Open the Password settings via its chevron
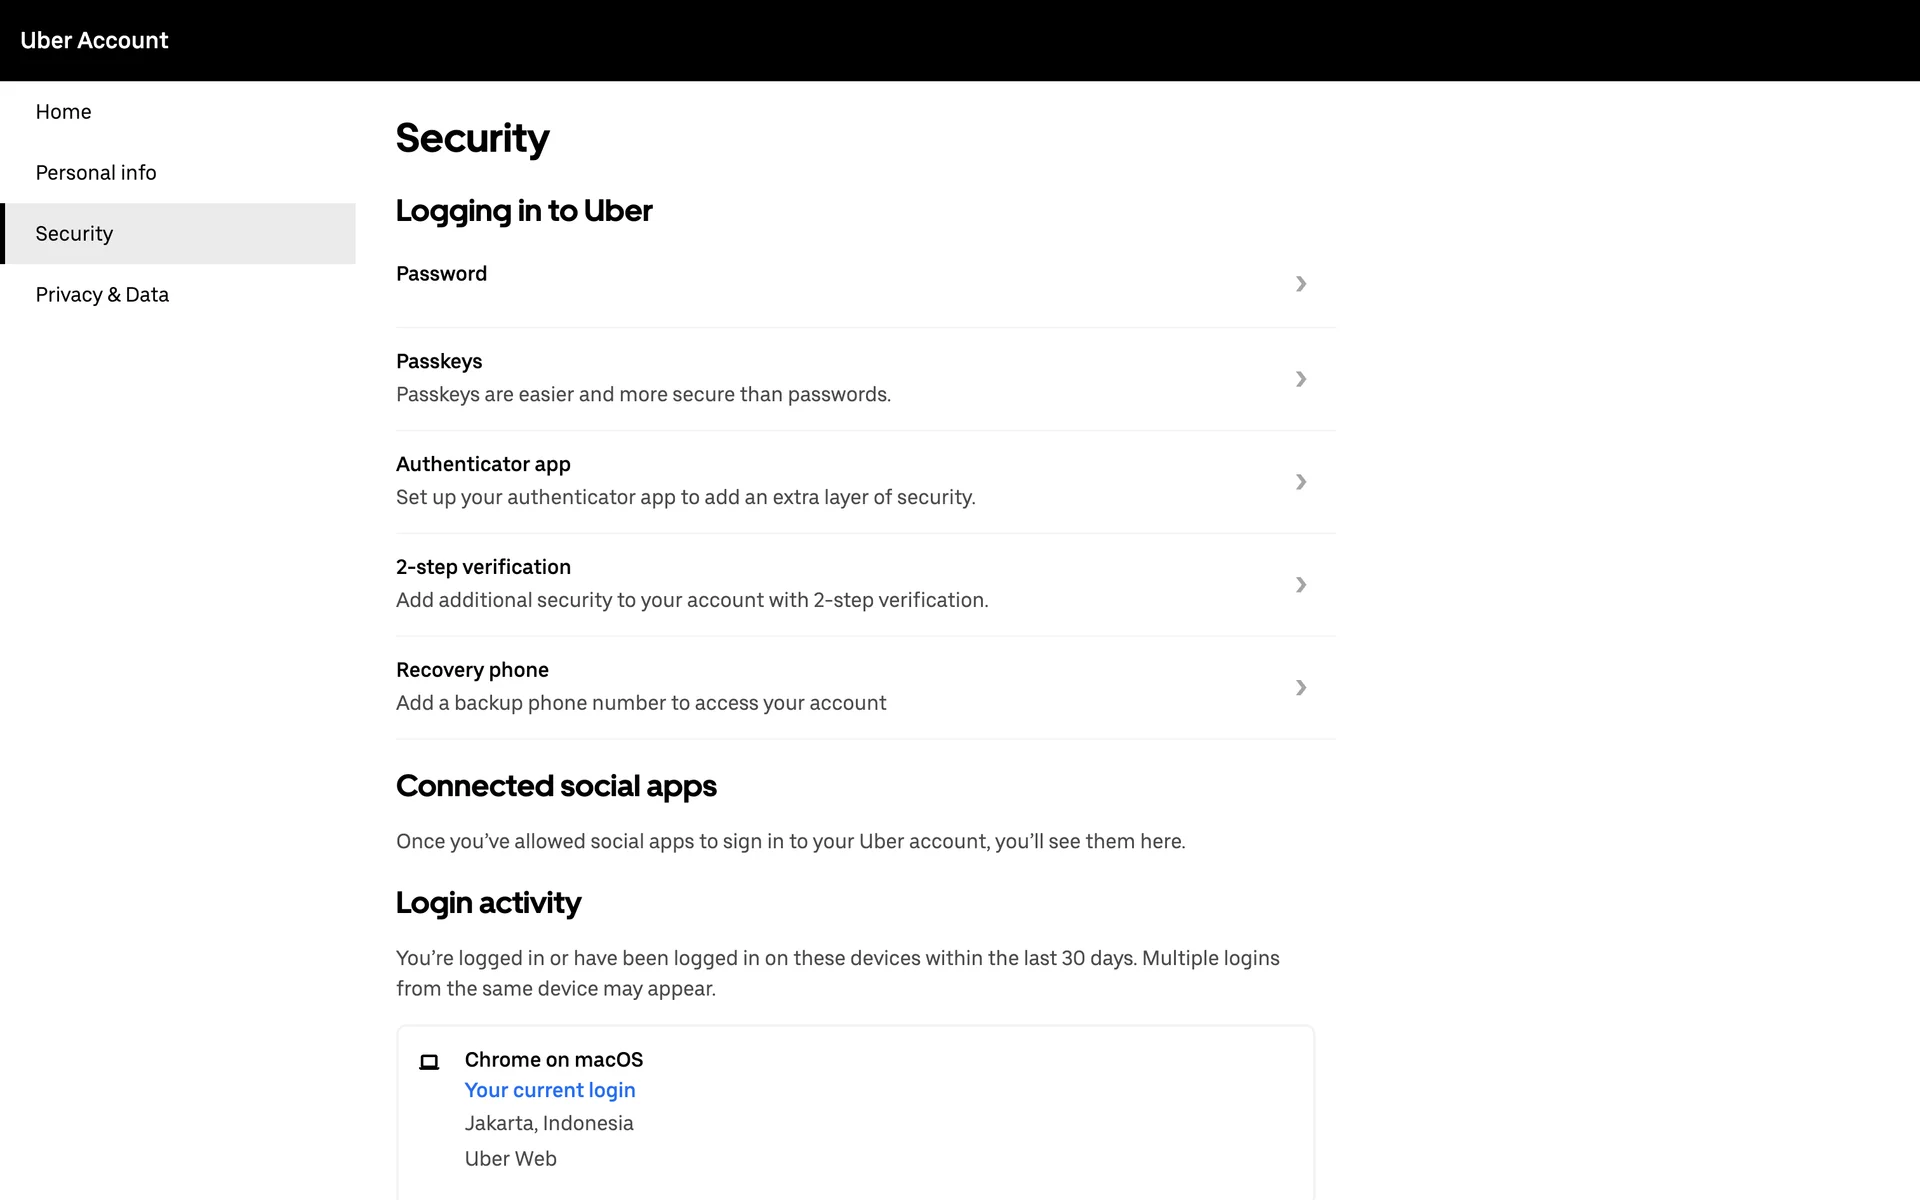Screen dimensions: 1920x1200 (x=1300, y=284)
